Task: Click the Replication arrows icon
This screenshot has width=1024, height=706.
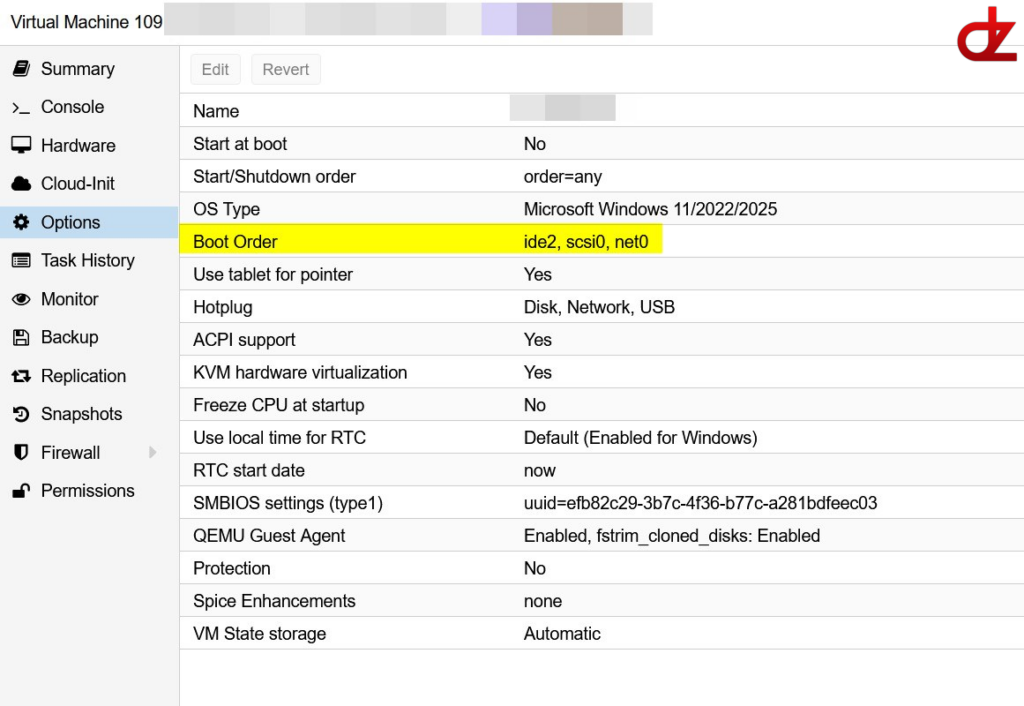Action: [x=21, y=376]
